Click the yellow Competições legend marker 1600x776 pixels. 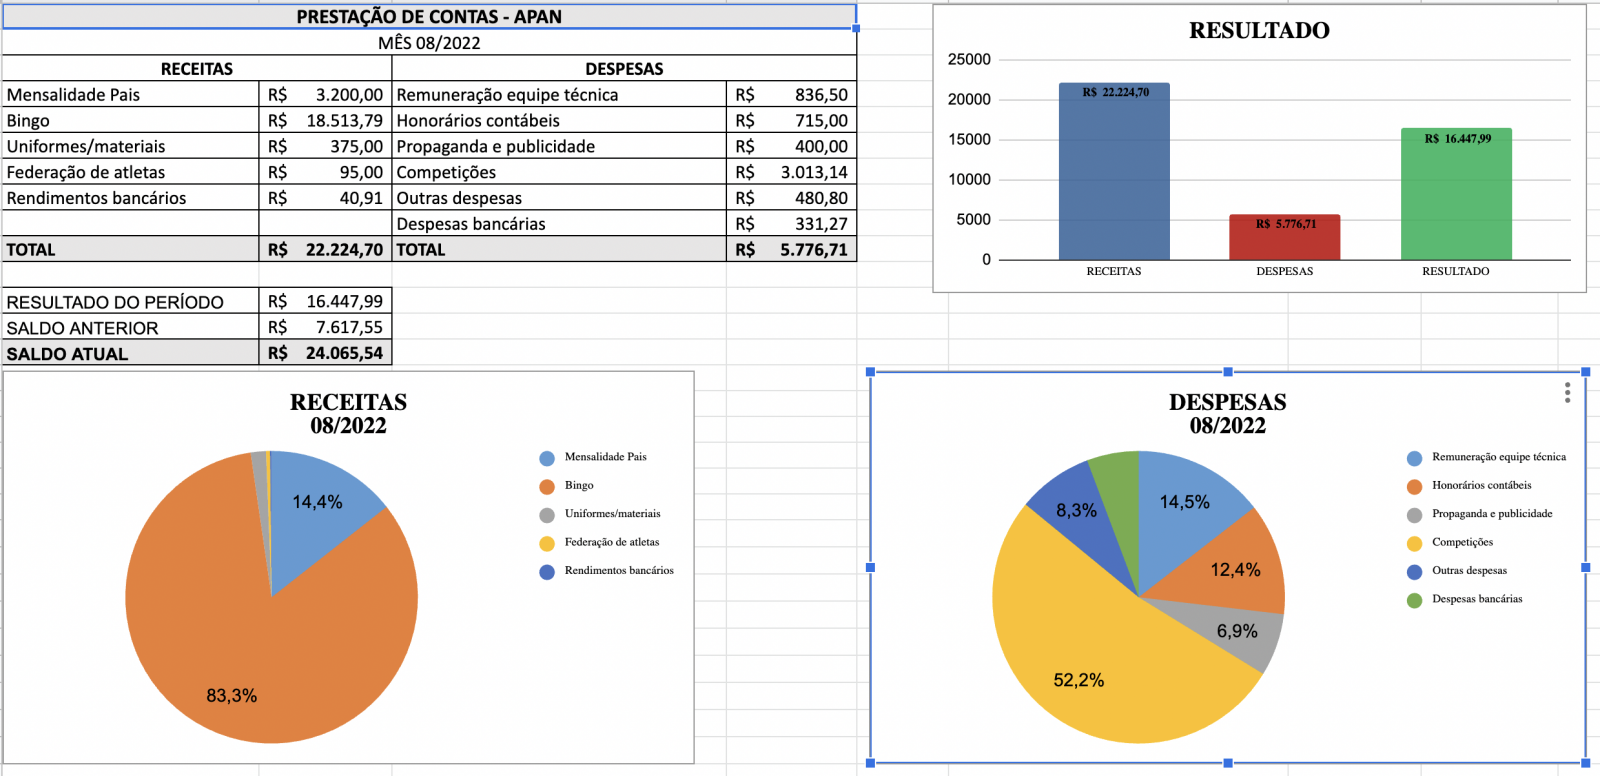click(x=1414, y=544)
